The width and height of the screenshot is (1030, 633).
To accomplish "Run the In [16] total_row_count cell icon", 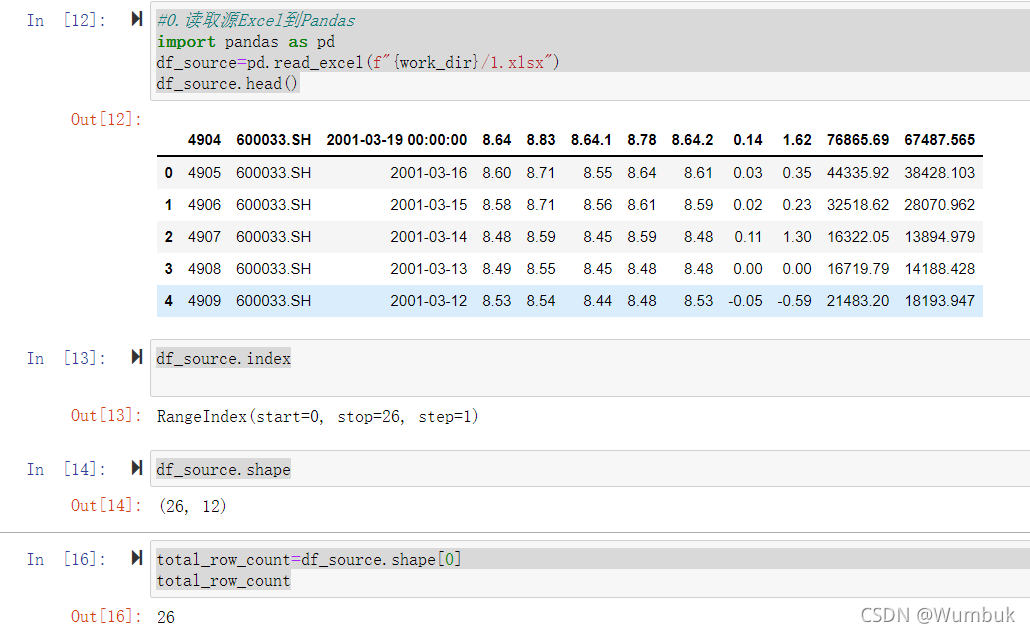I will 137,558.
